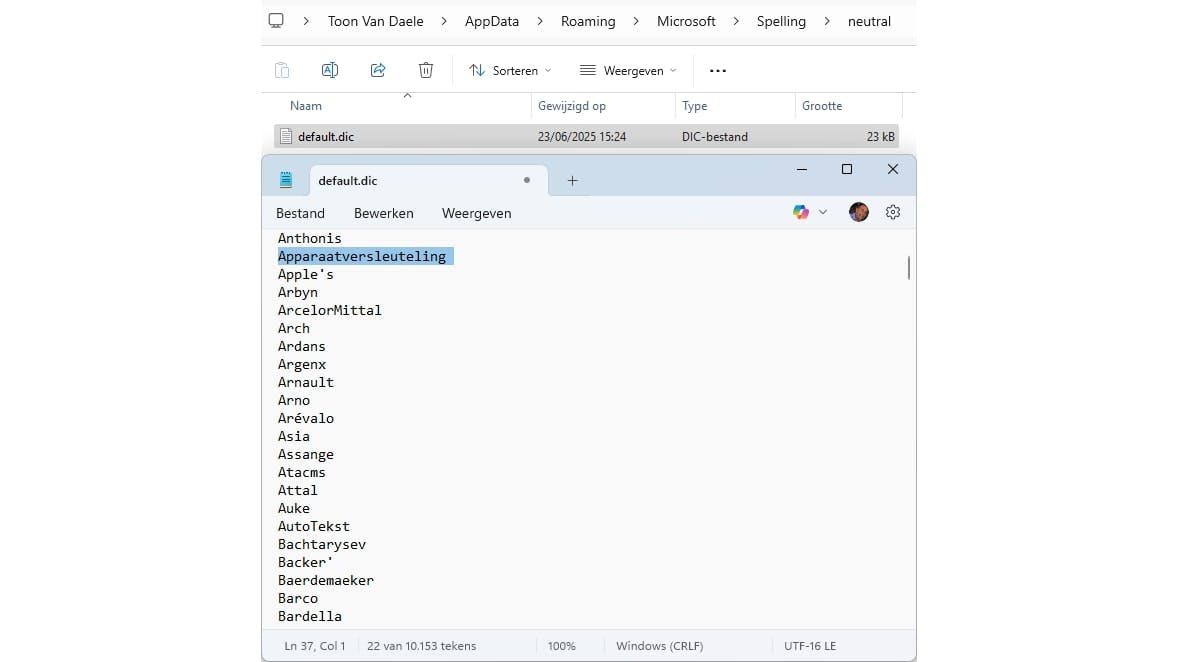Click the line ArcelorMittal
The width and height of the screenshot is (1177, 662).
(330, 311)
